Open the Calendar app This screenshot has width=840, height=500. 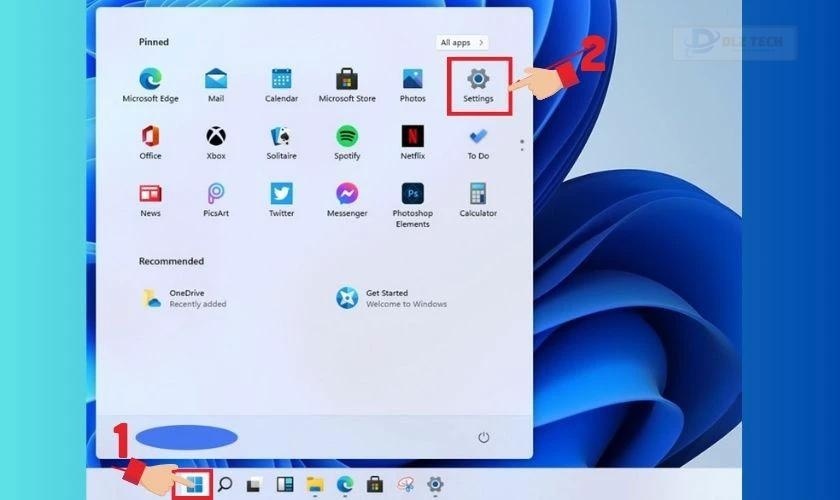(281, 79)
